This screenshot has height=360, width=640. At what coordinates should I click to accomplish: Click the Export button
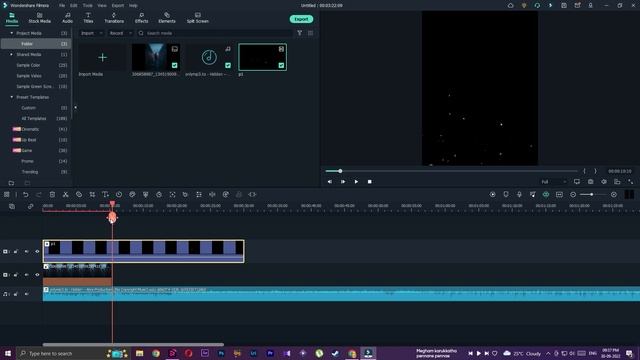301,19
